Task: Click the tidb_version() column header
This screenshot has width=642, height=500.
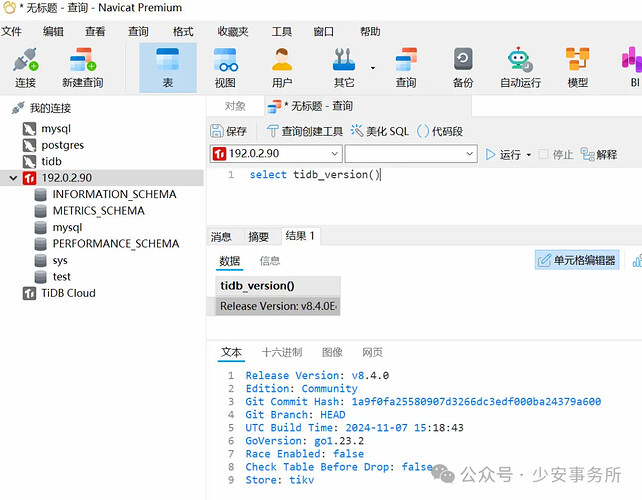Action: coord(278,285)
